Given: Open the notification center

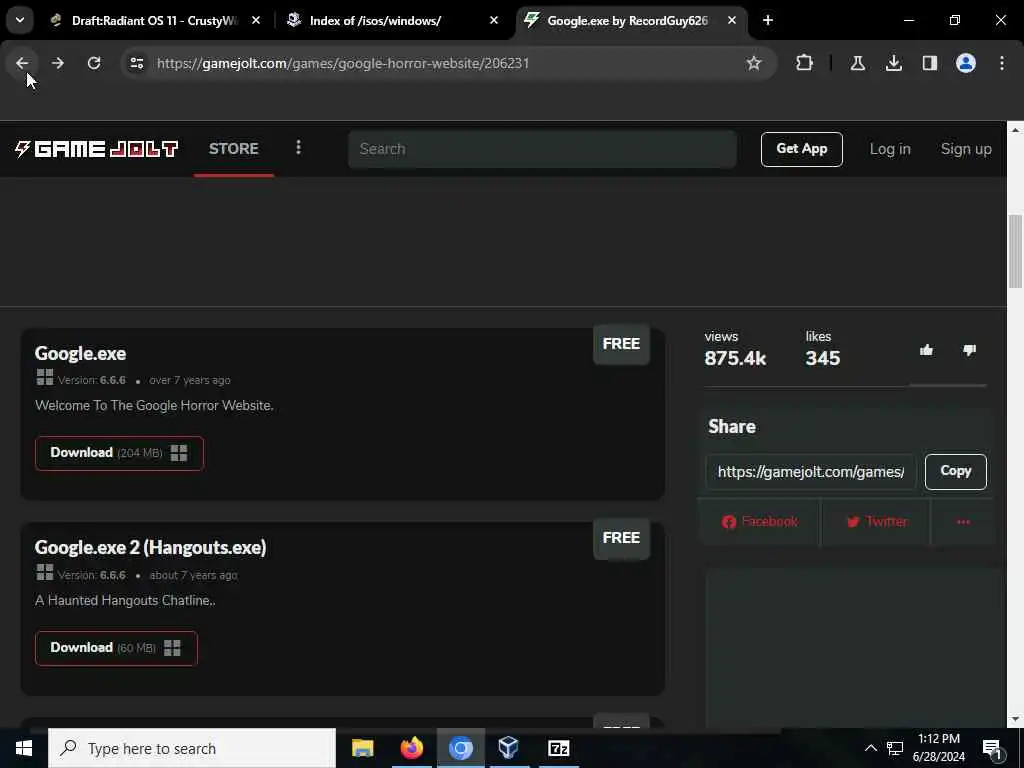Looking at the screenshot, I should click(993, 750).
